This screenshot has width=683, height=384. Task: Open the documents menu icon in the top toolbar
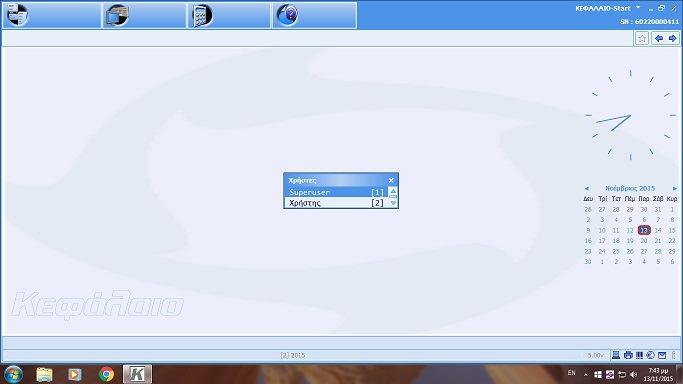[x=18, y=15]
